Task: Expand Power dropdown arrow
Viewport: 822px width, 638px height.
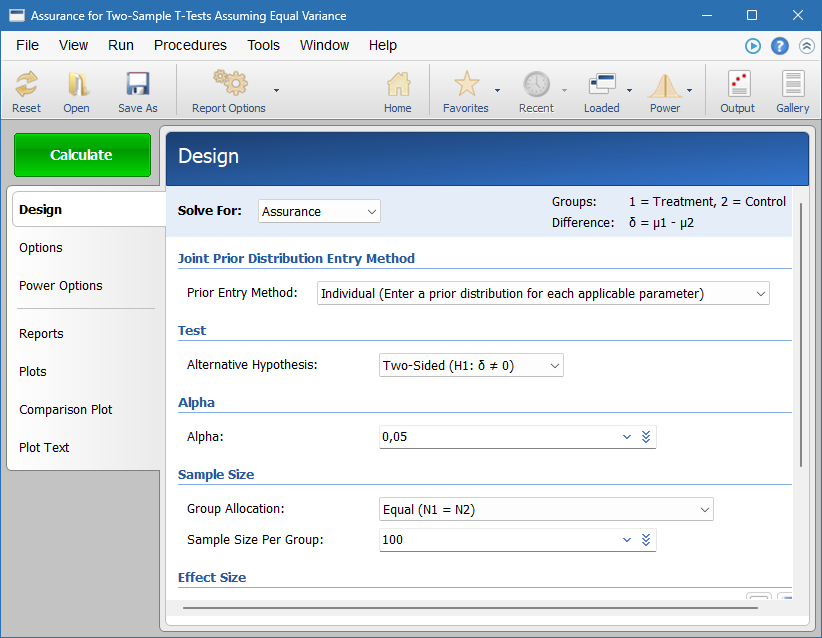Action: 689,91
